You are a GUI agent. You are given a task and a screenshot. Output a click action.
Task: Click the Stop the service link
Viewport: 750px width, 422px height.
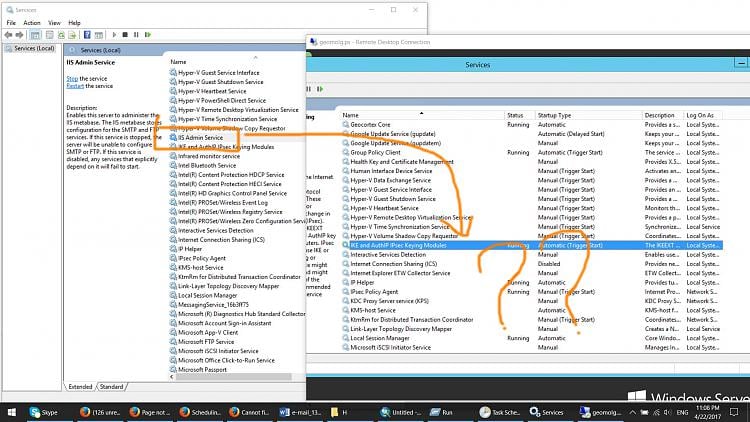coord(72,78)
